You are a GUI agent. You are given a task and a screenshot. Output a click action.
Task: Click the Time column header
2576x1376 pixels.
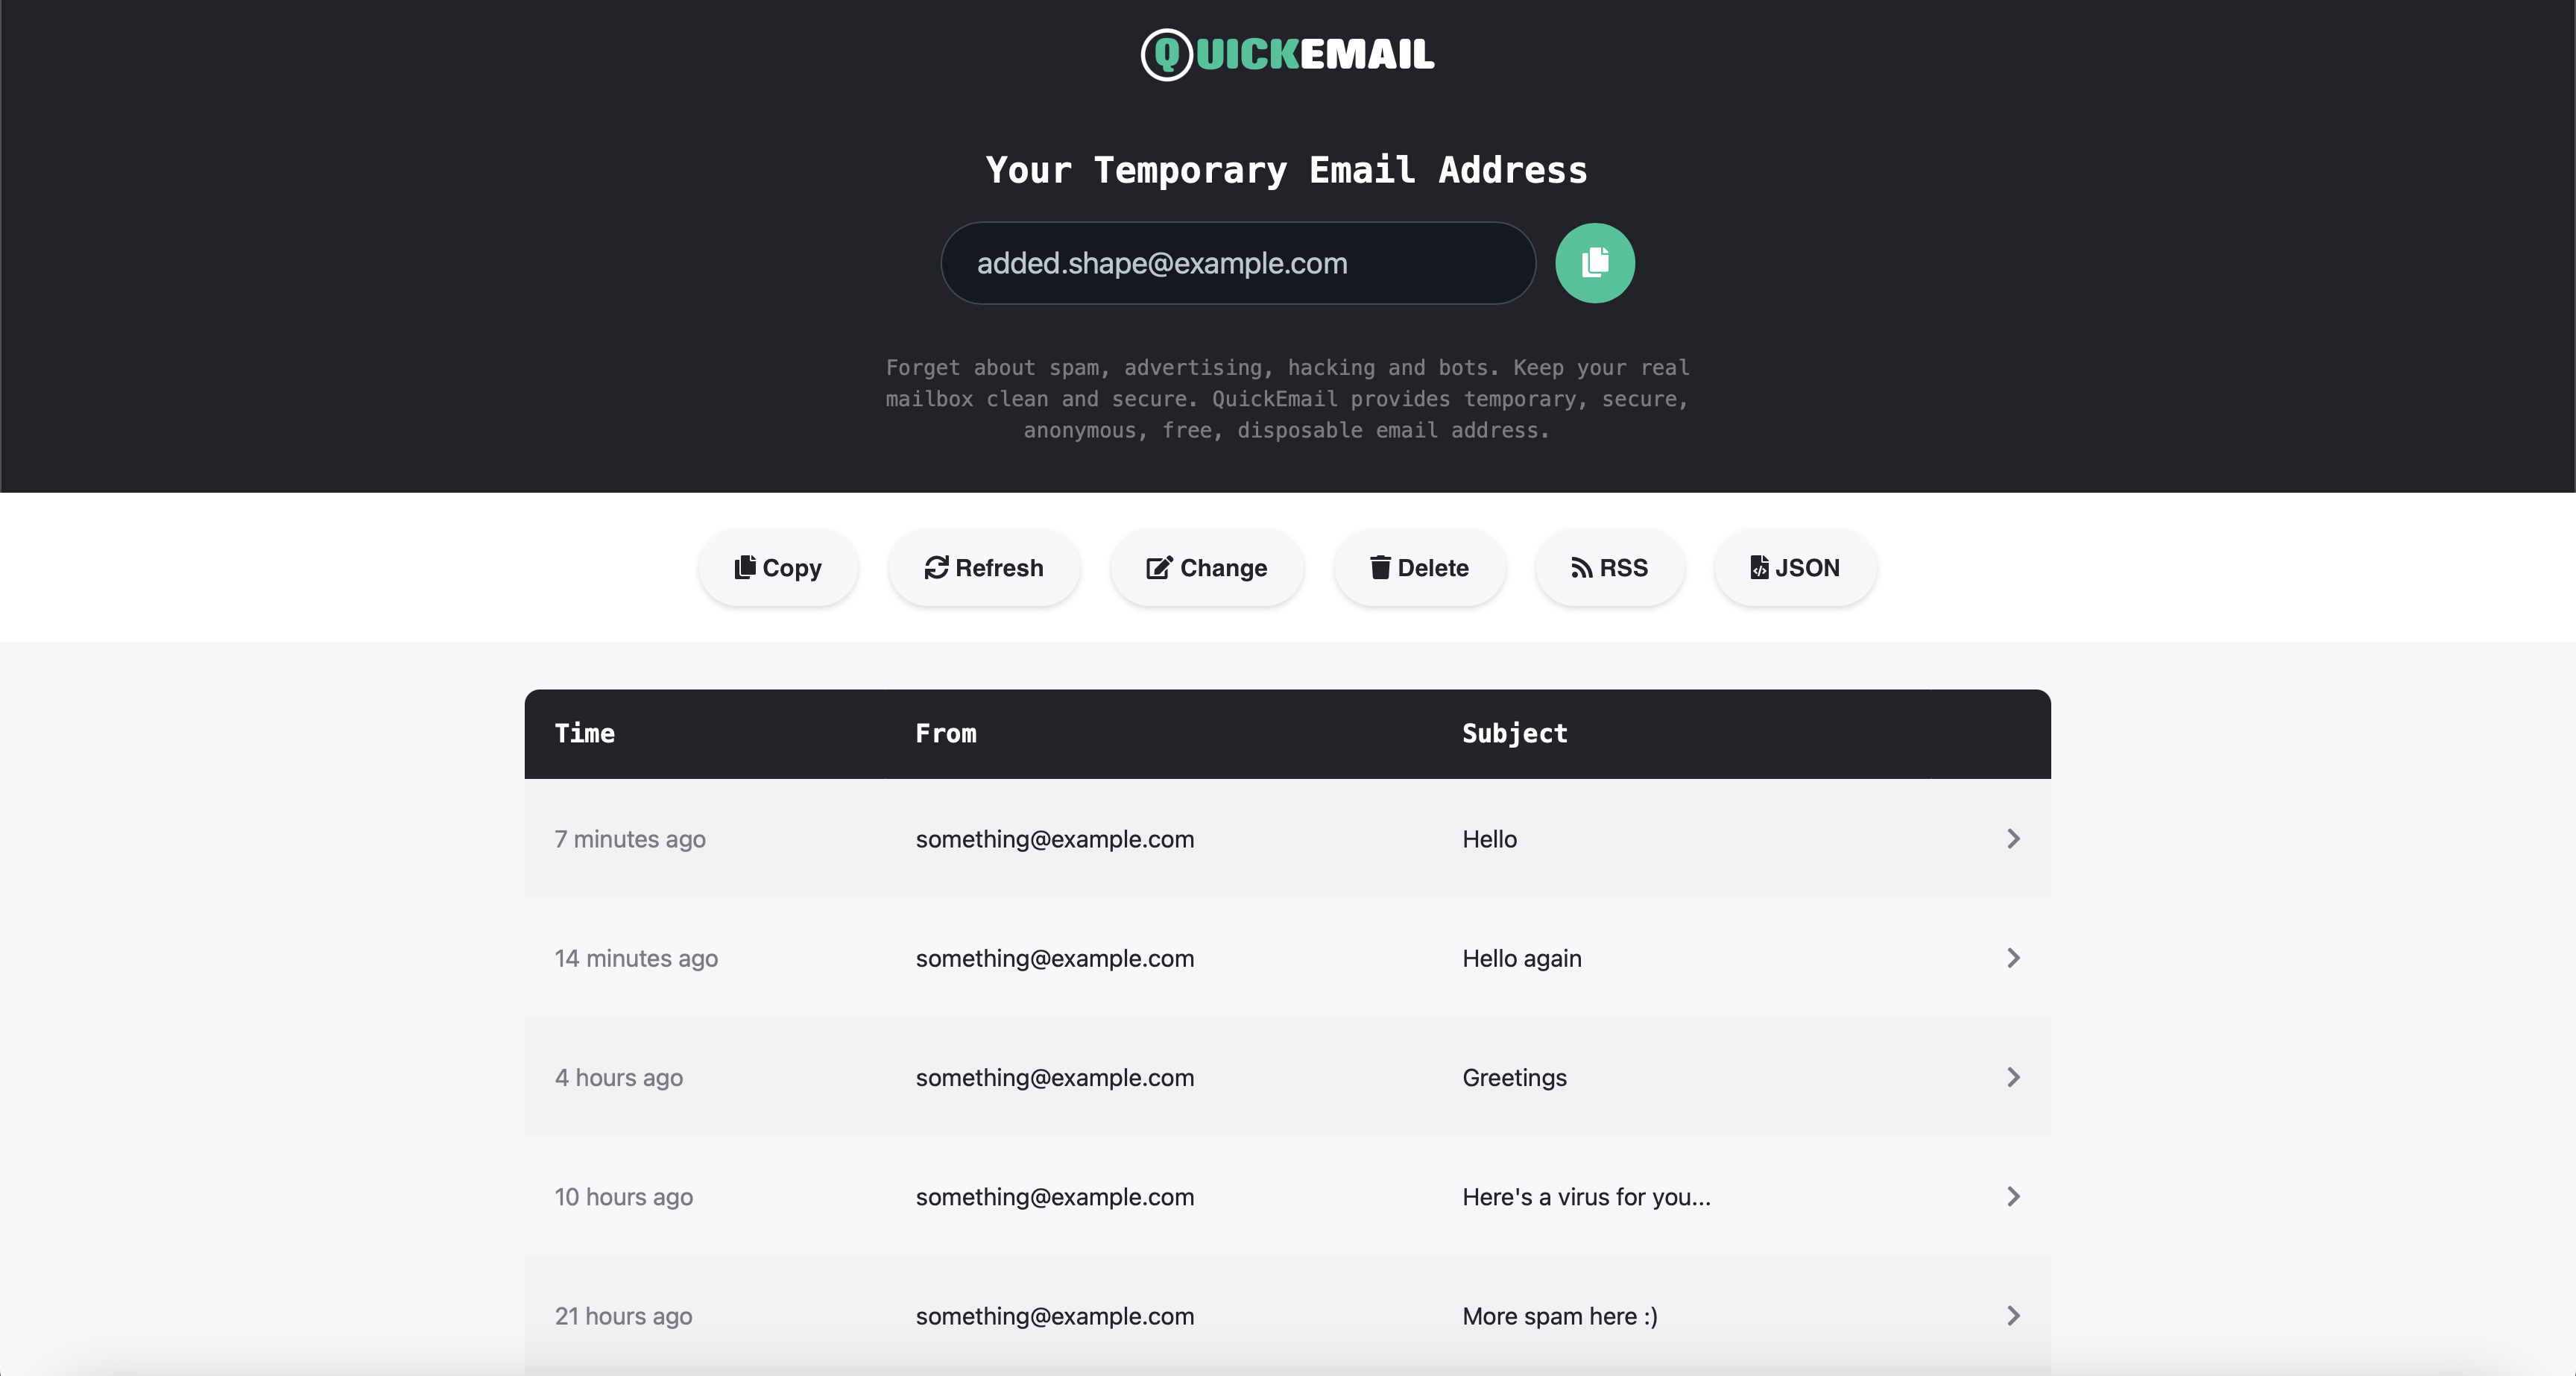[x=585, y=733]
